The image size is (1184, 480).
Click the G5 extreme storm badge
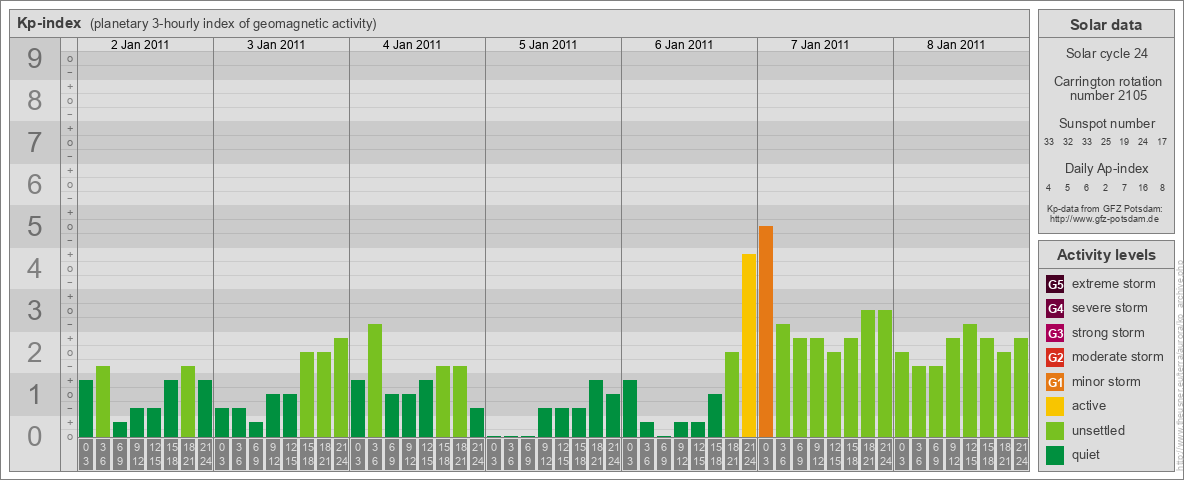[1056, 284]
